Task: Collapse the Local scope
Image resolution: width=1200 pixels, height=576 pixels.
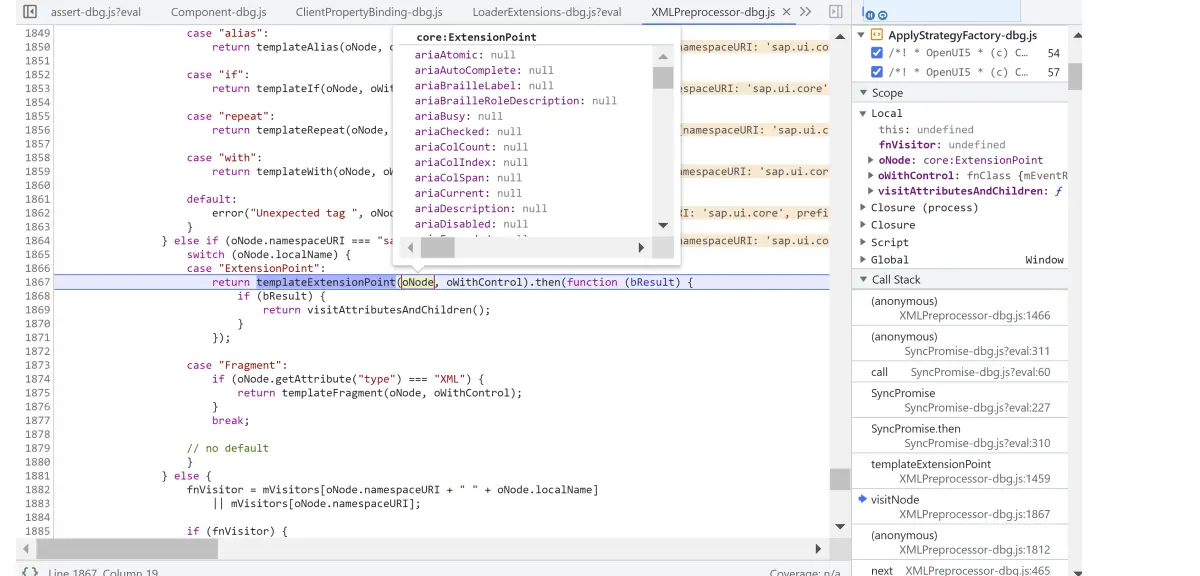Action: coord(862,113)
